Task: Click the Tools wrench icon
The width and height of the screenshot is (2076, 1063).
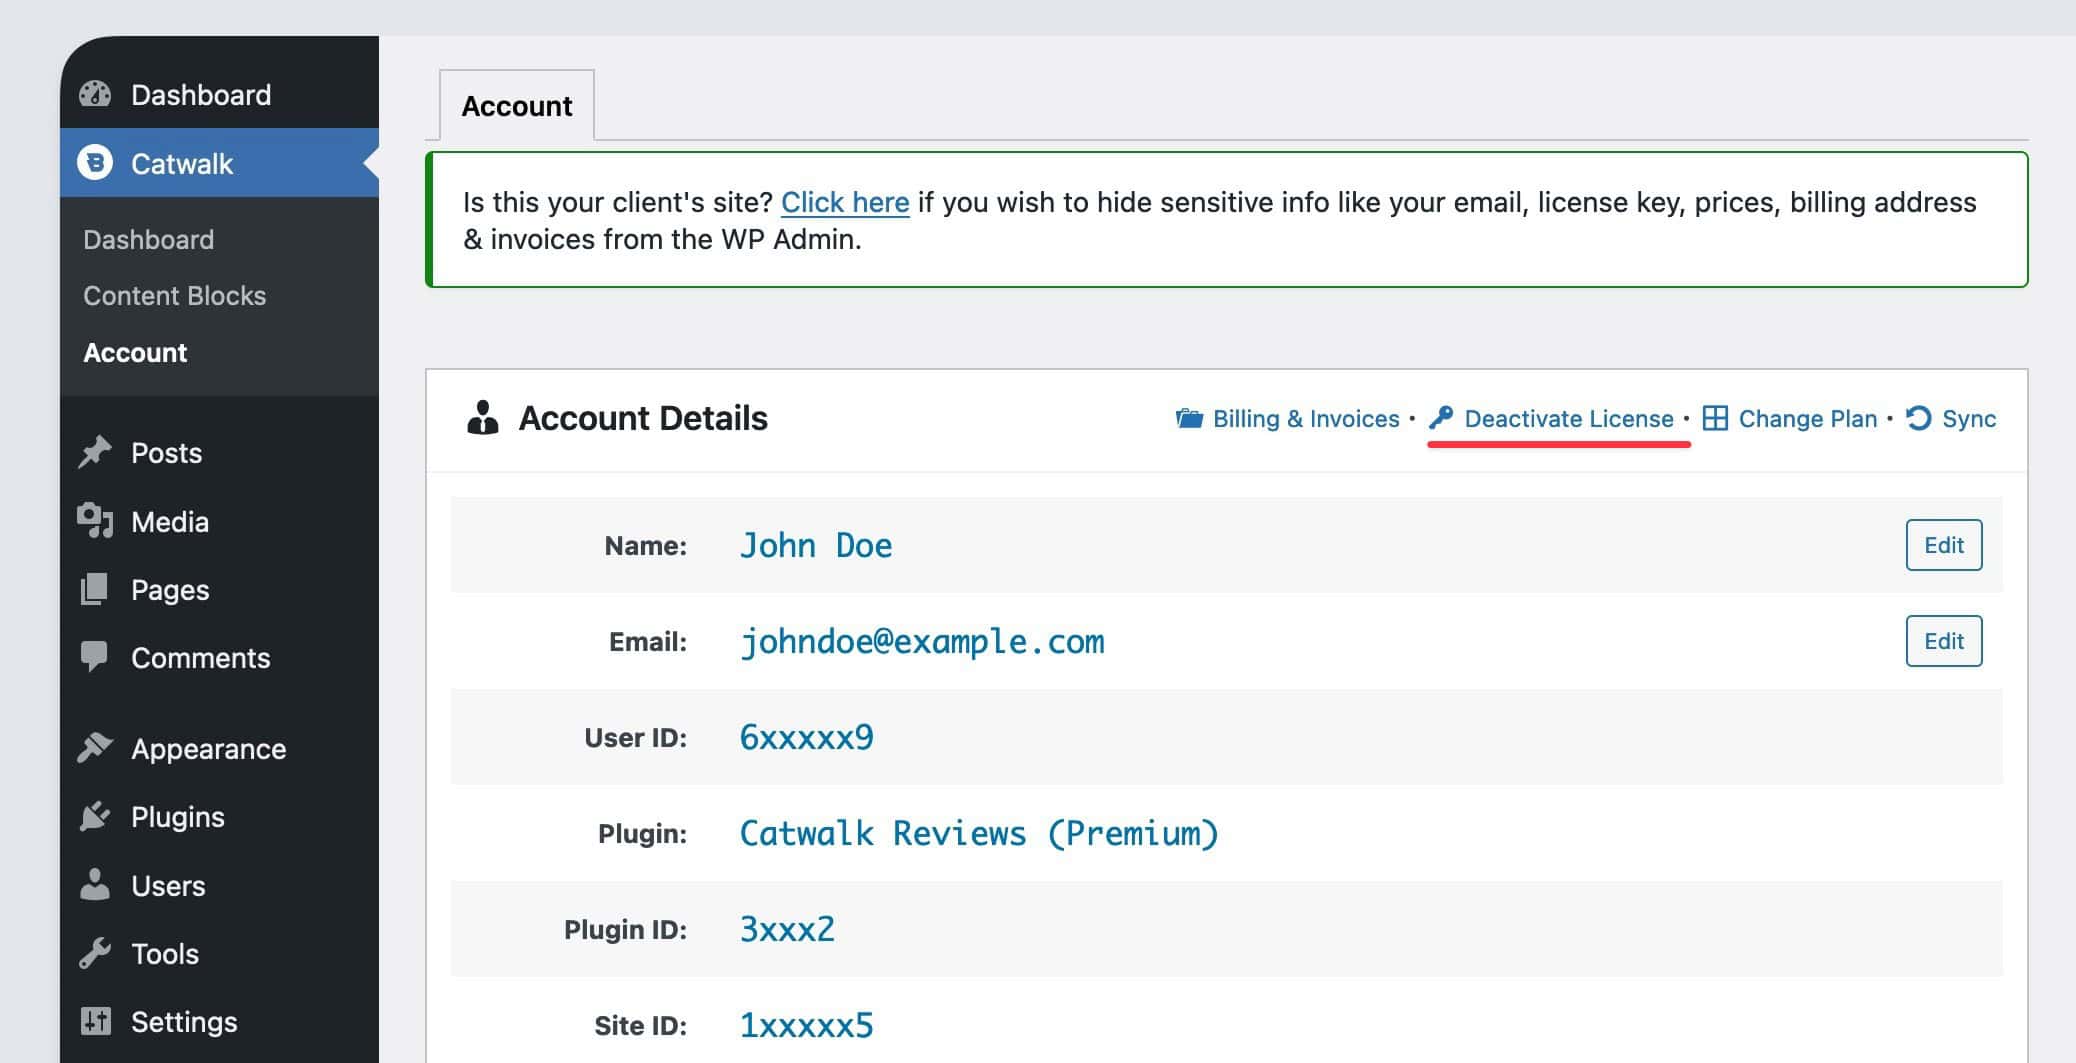Action: 95,953
